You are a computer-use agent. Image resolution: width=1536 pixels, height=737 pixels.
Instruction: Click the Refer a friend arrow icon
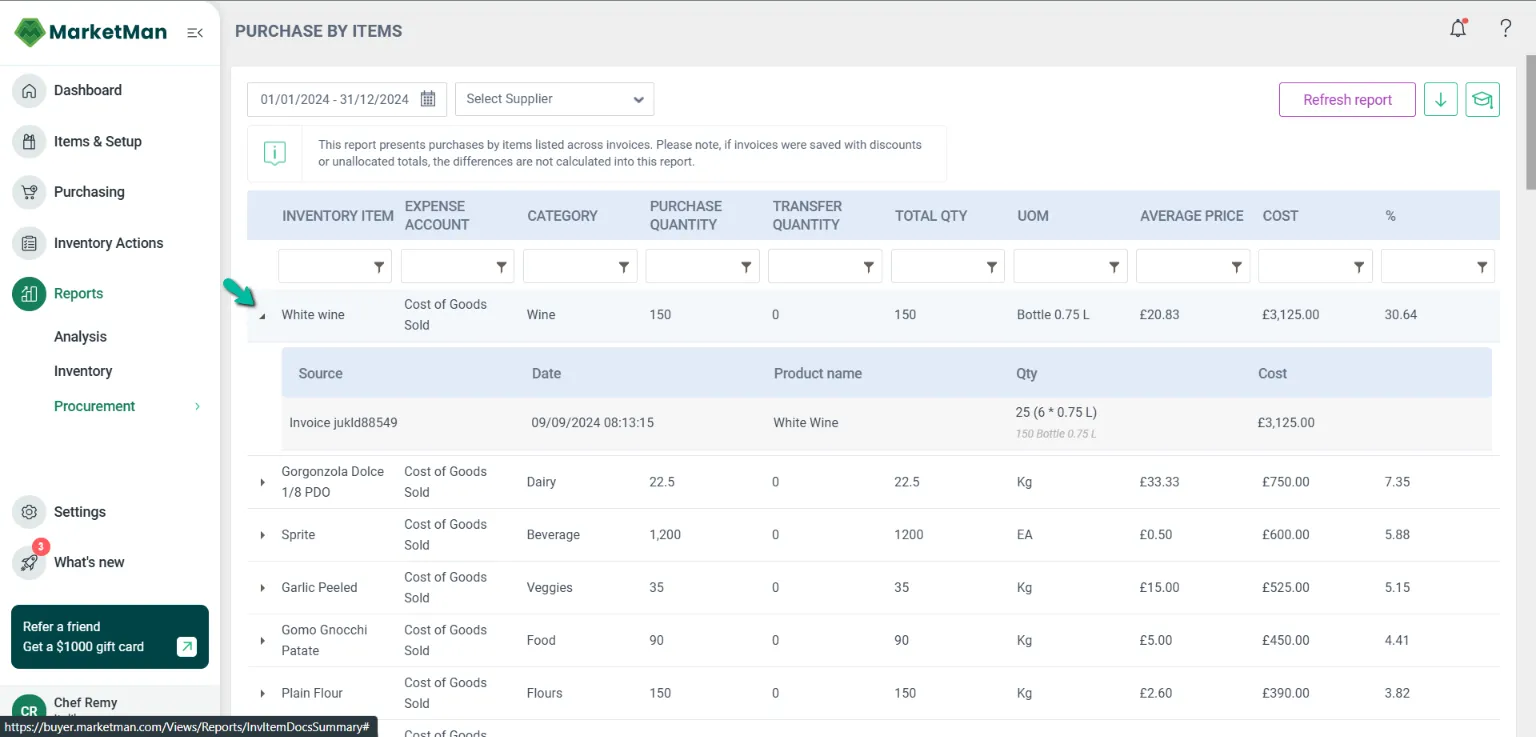[x=187, y=647]
